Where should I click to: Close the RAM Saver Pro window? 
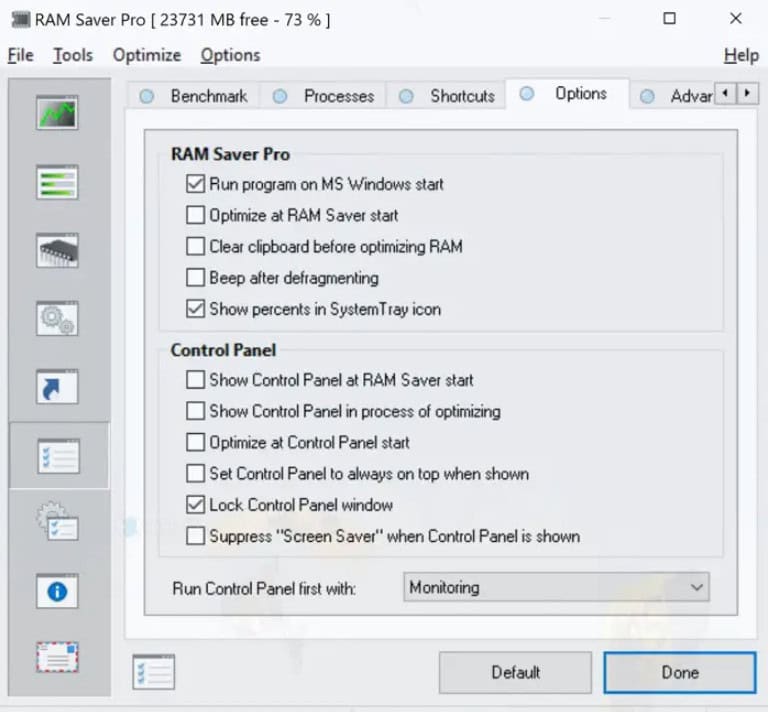[x=735, y=19]
